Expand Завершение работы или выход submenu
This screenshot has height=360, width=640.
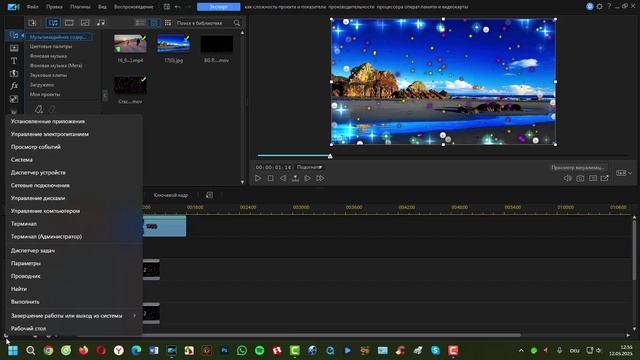pos(73,316)
